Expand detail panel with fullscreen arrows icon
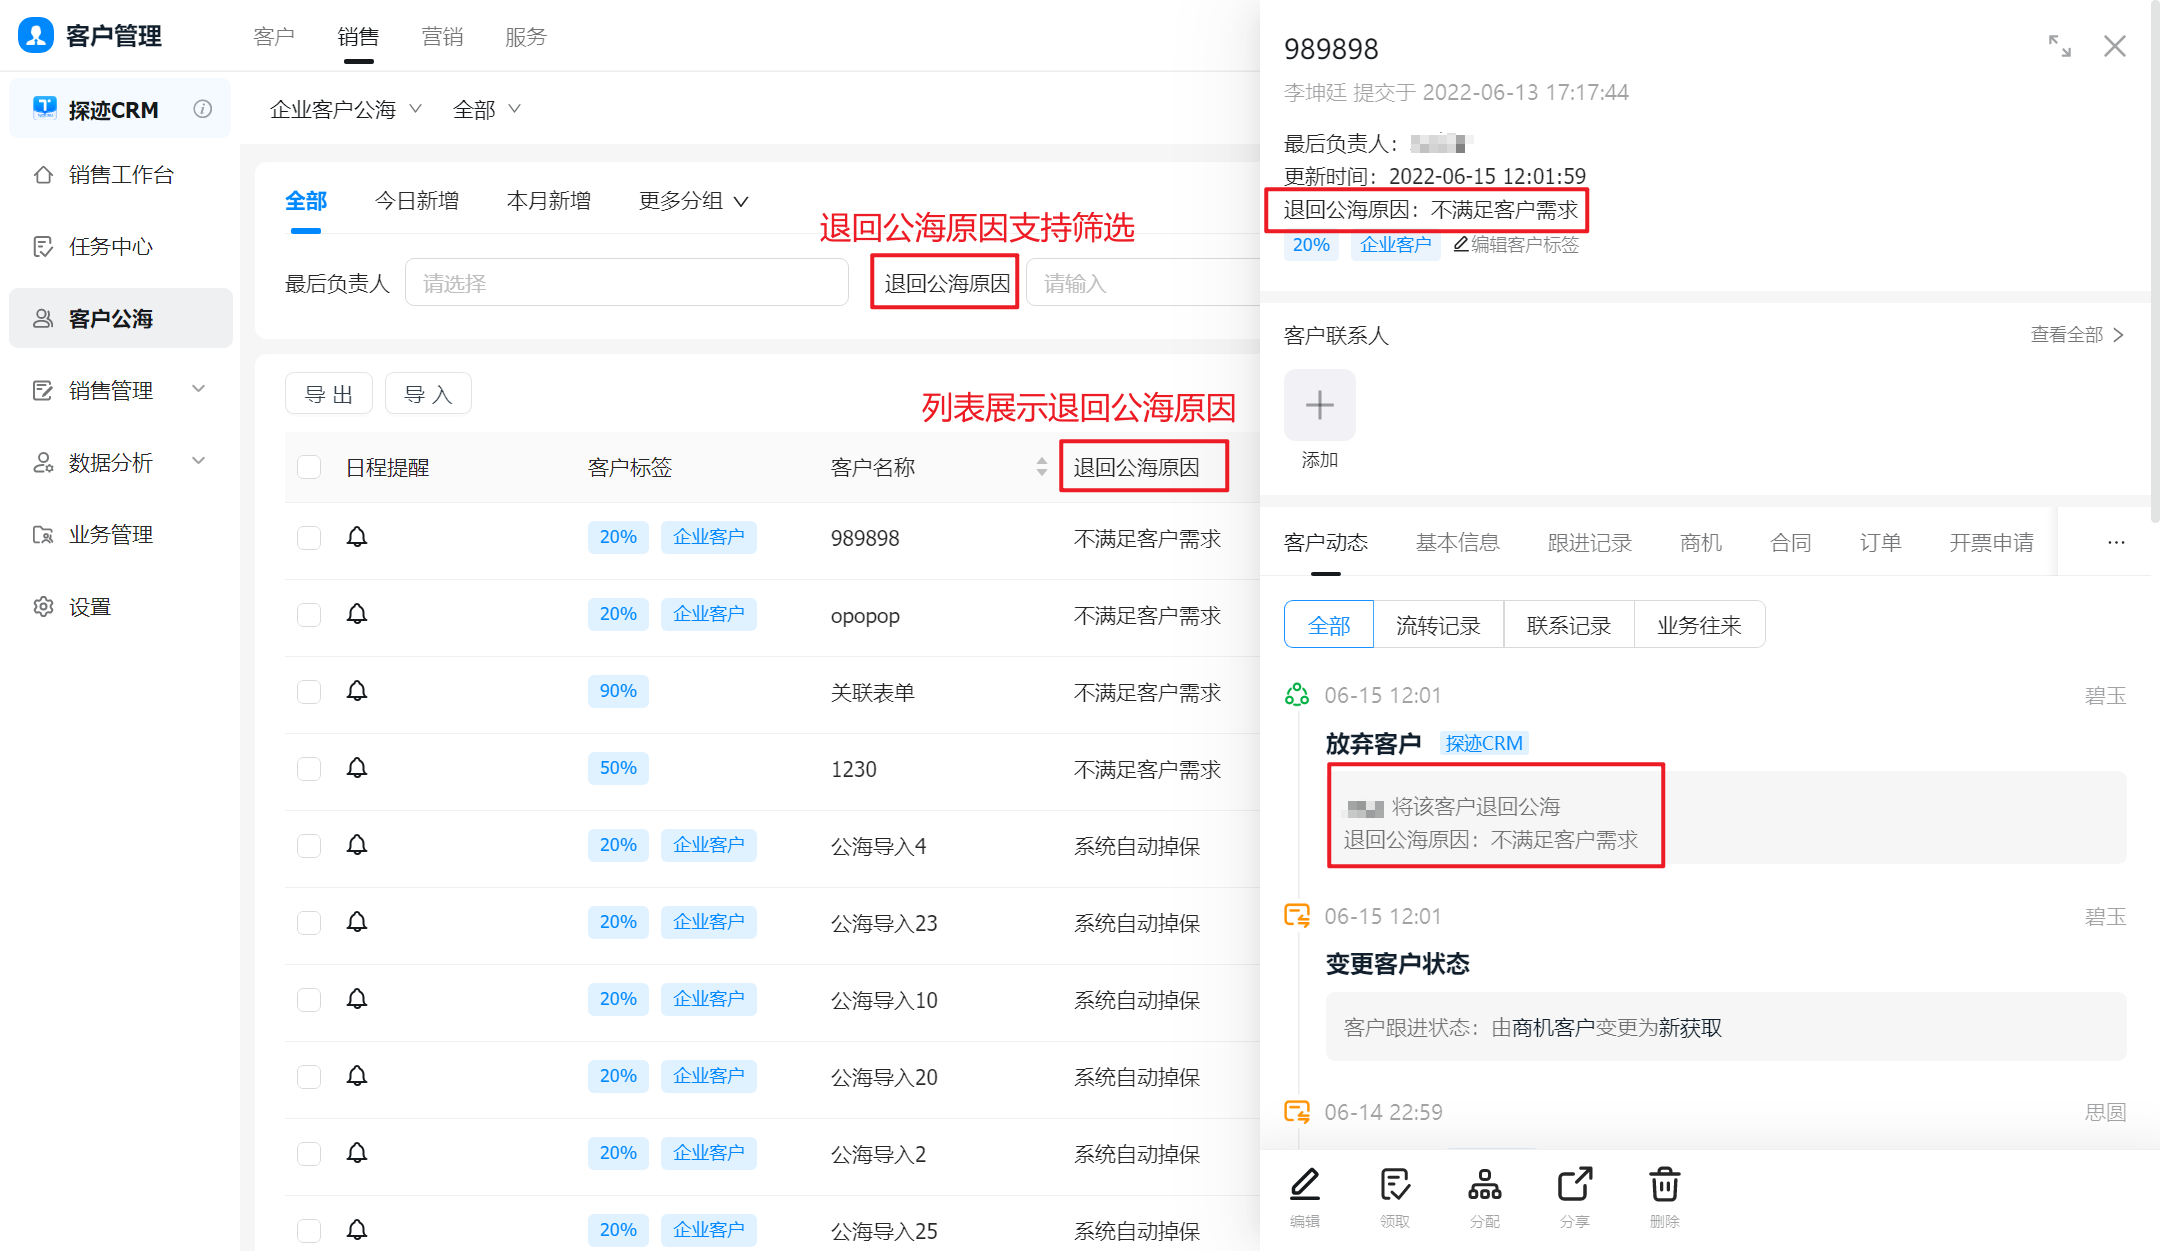Image resolution: width=2160 pixels, height=1251 pixels. click(2059, 46)
